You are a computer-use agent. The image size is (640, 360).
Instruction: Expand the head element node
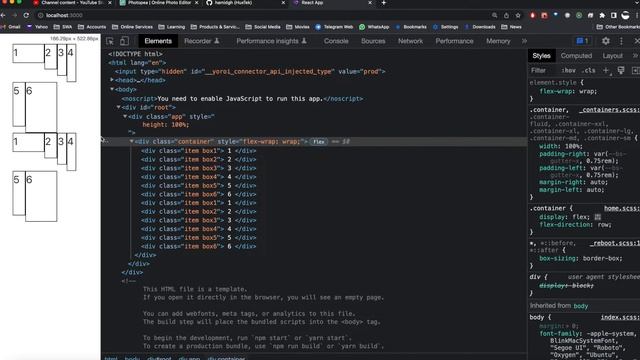[x=112, y=80]
